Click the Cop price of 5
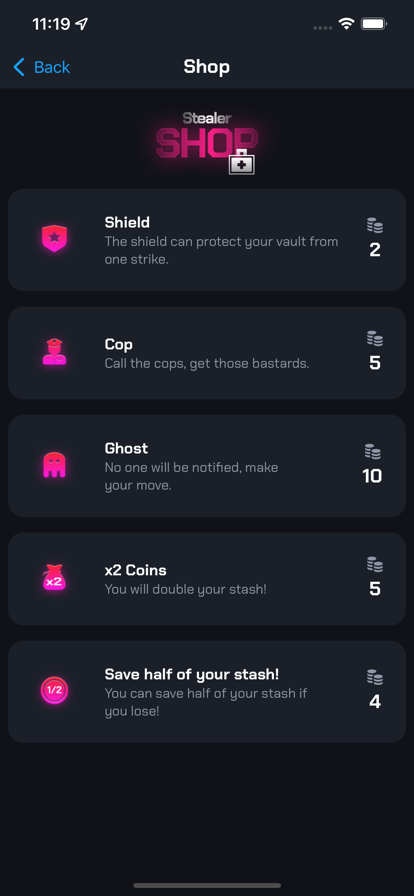Screen dimensions: 414x896 tap(375, 363)
